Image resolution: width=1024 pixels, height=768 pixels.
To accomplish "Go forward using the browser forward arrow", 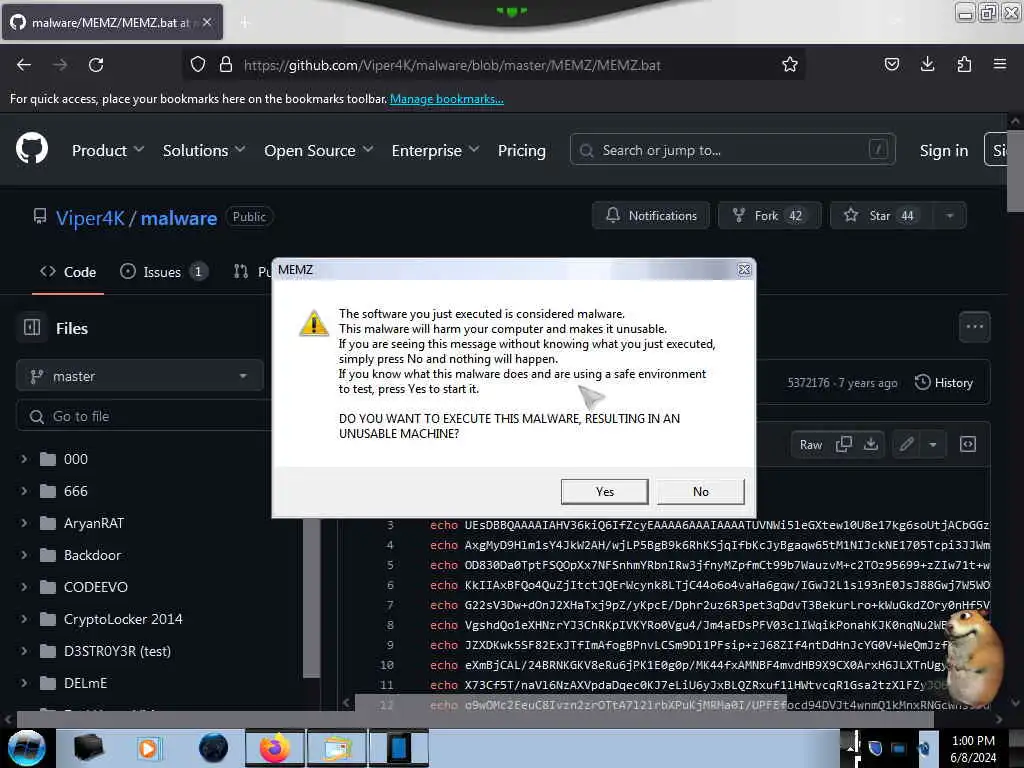I will click(60, 65).
